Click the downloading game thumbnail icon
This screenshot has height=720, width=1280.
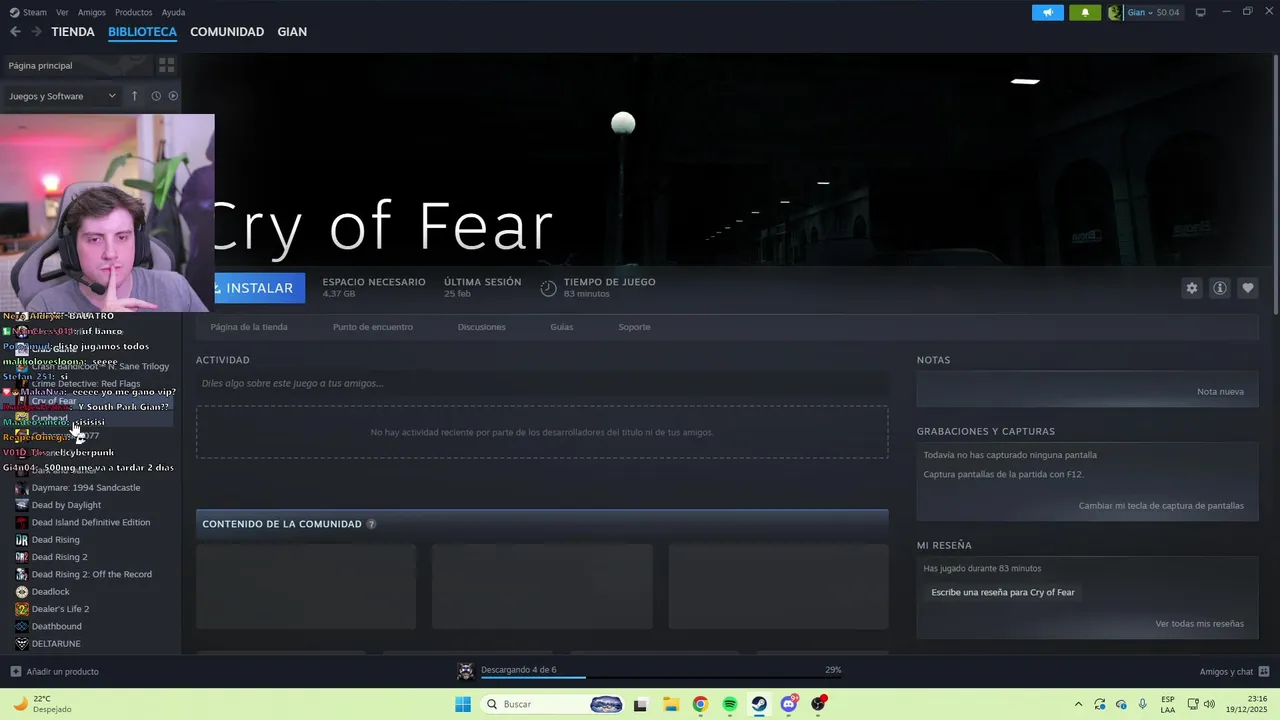point(465,671)
